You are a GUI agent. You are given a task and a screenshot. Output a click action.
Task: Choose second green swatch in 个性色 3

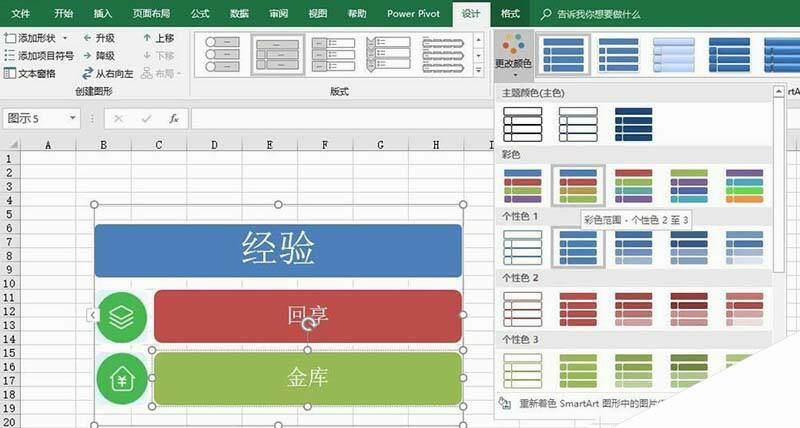[x=578, y=370]
